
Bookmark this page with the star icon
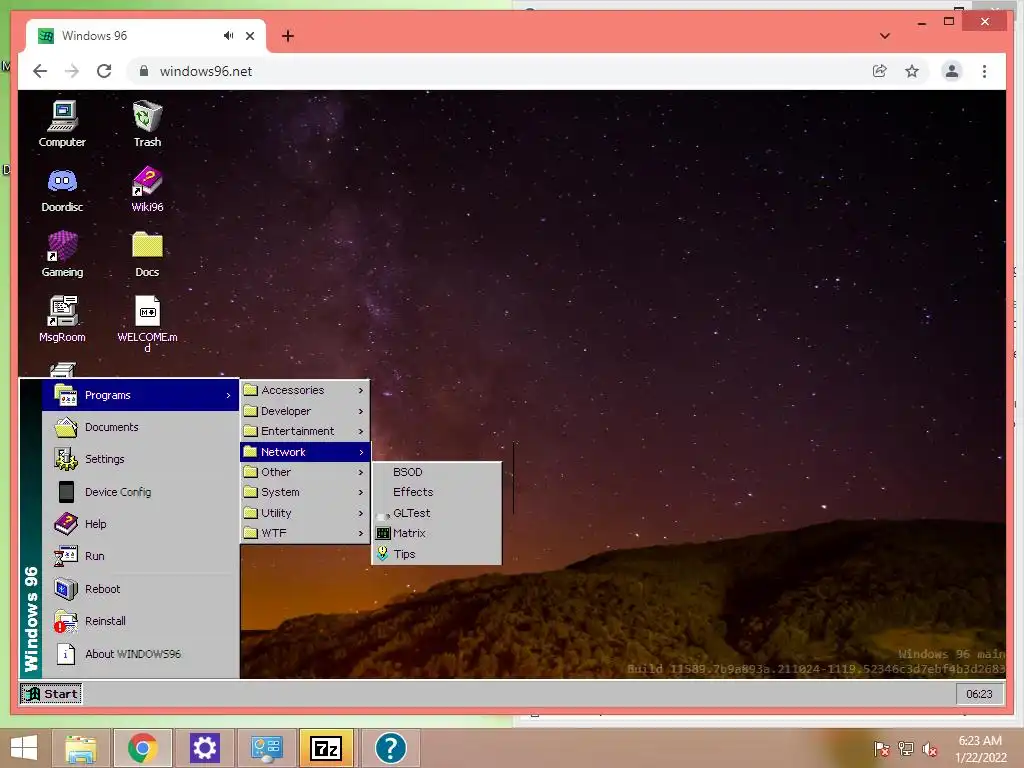coord(912,71)
